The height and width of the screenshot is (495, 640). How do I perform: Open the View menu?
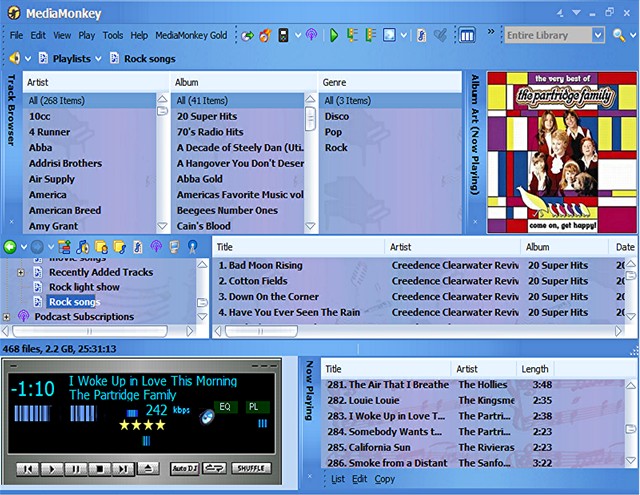pyautogui.click(x=62, y=36)
